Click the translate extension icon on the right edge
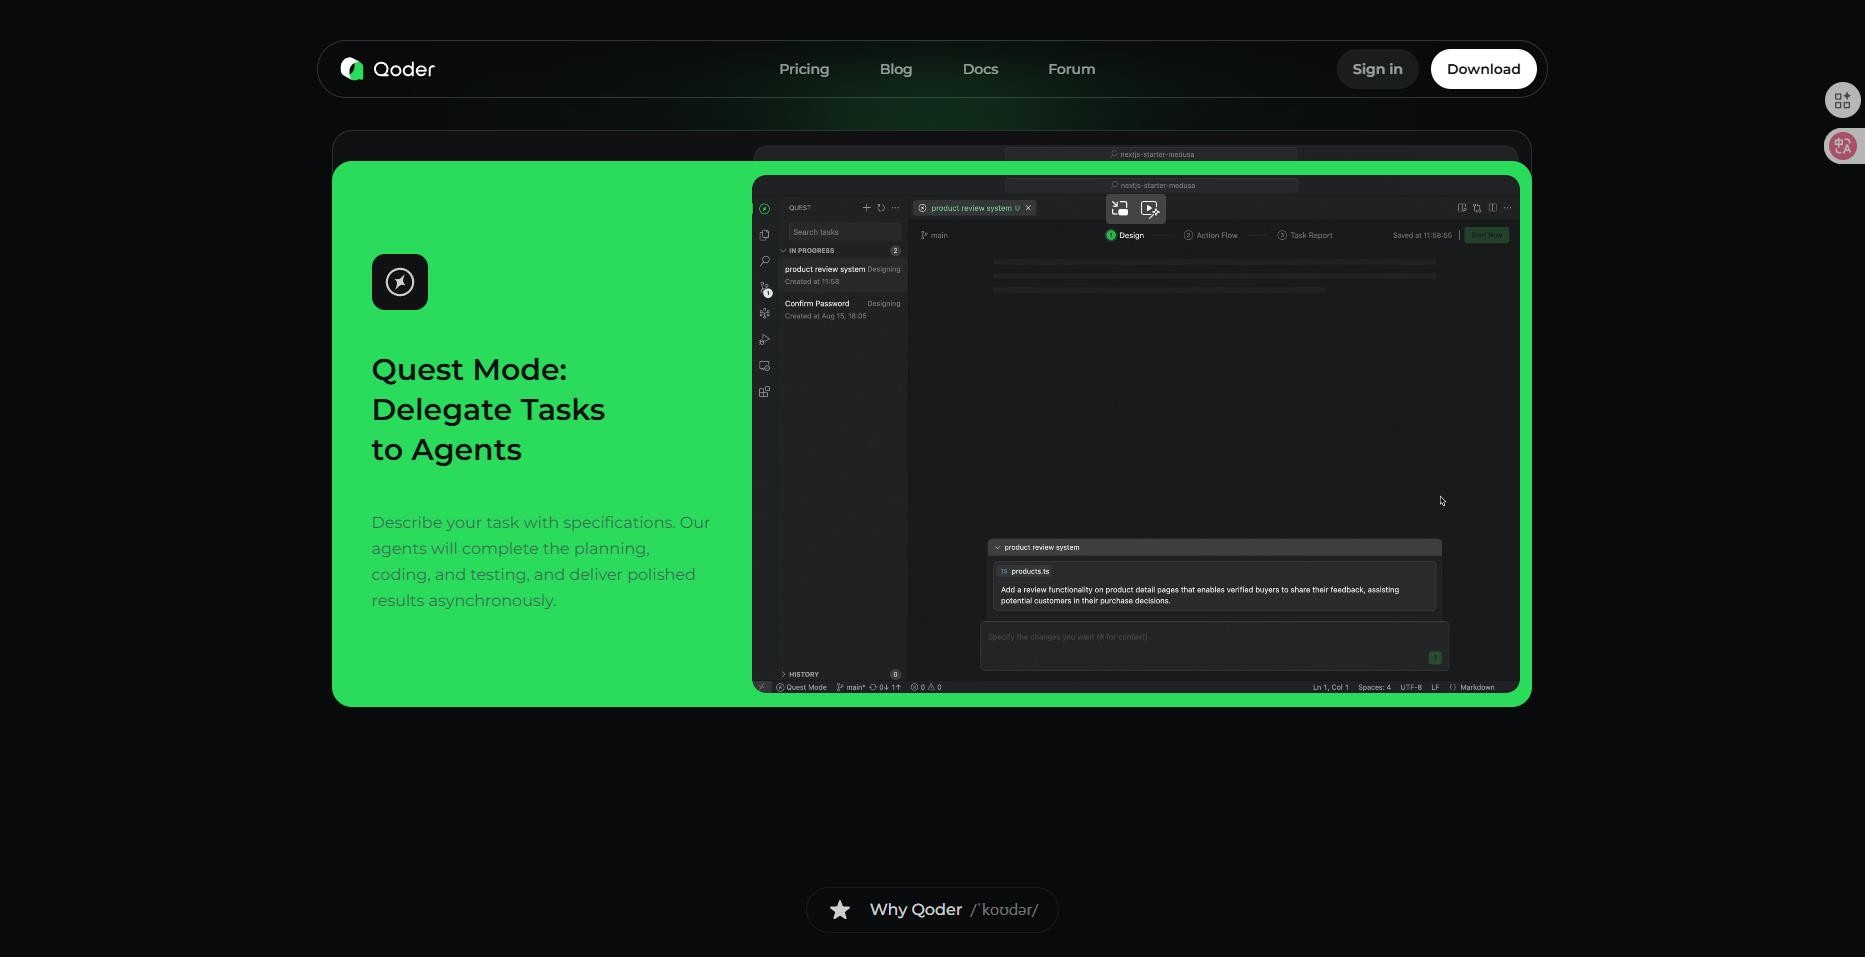 (x=1842, y=146)
